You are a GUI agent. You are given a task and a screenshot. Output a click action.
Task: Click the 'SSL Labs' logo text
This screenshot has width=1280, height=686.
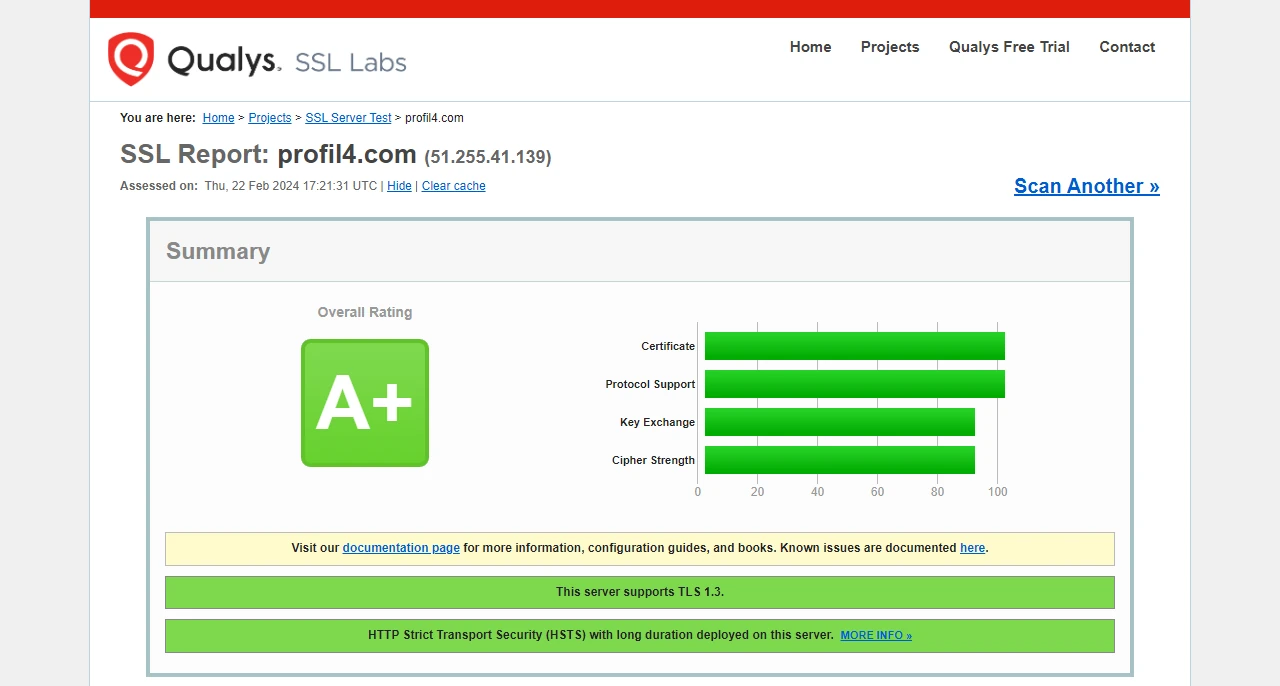351,63
